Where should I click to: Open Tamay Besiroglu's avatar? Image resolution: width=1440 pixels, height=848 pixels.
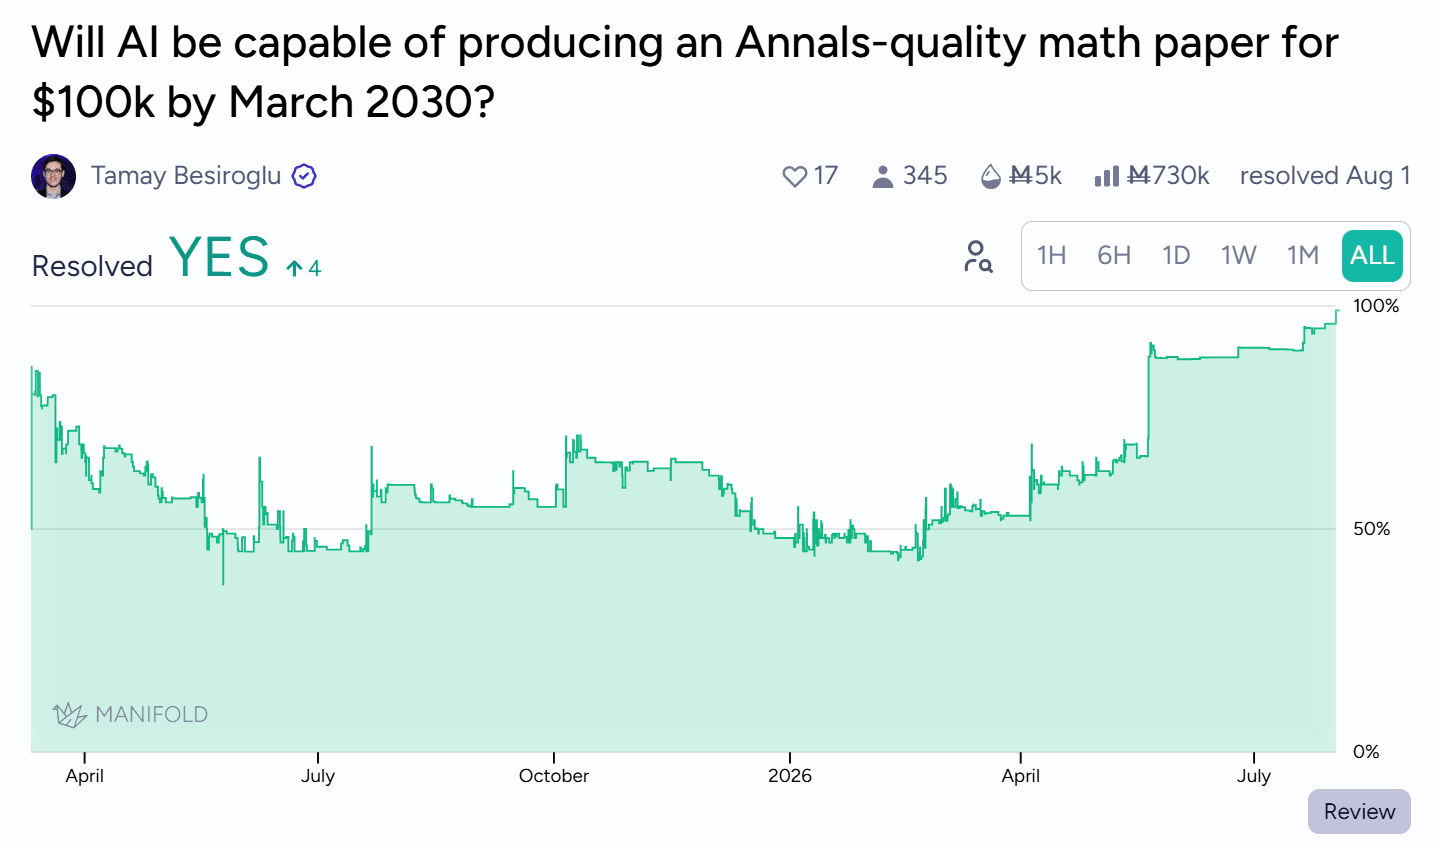[x=54, y=177]
